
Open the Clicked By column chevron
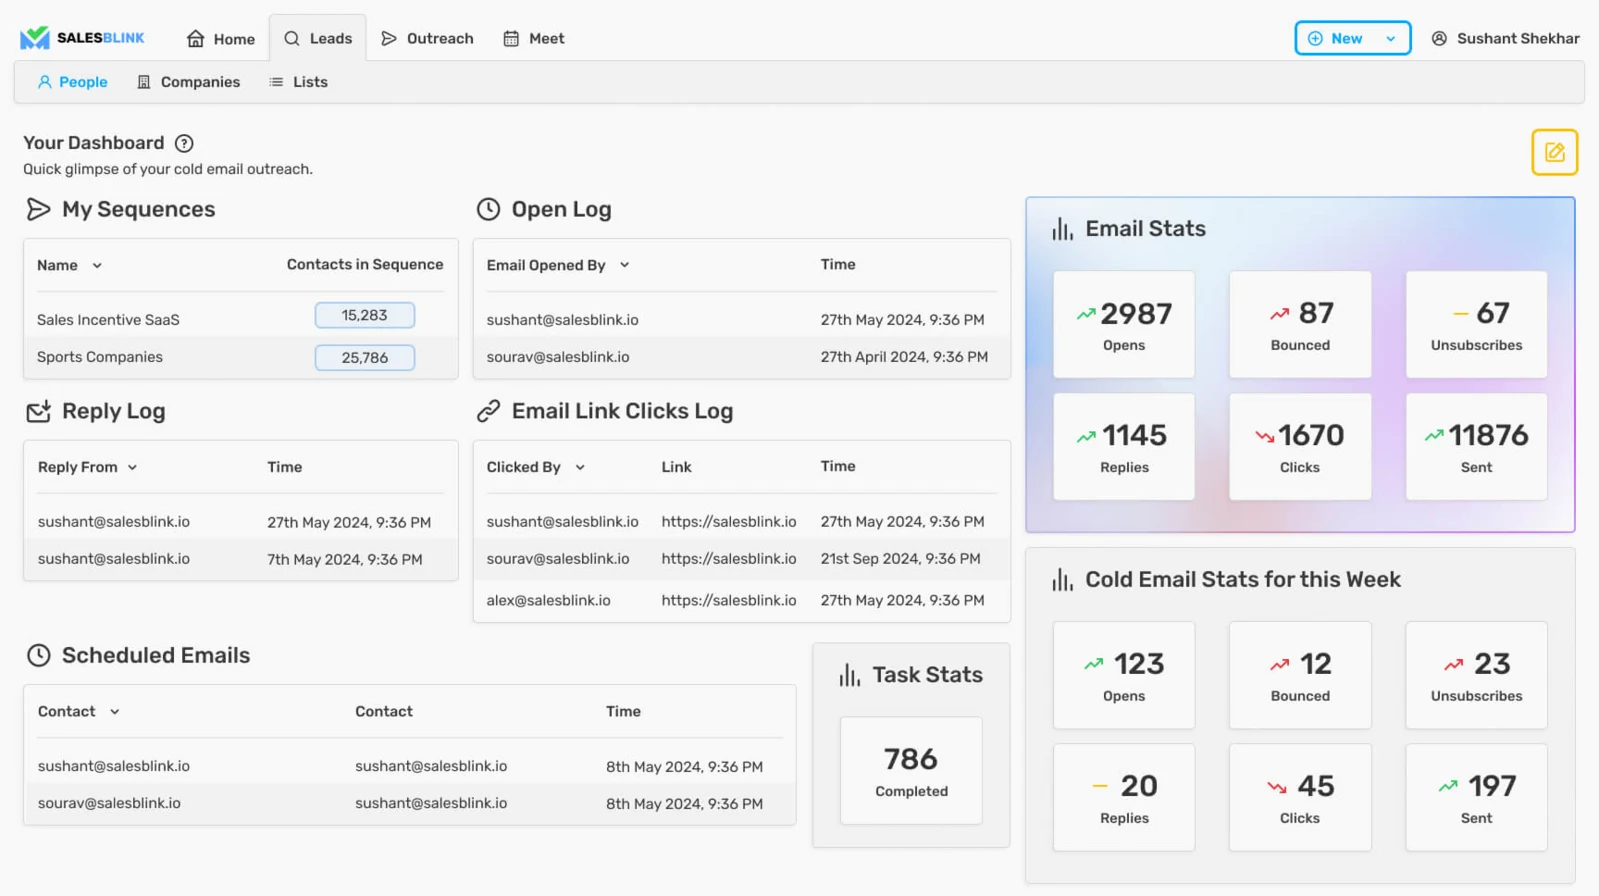pos(580,467)
